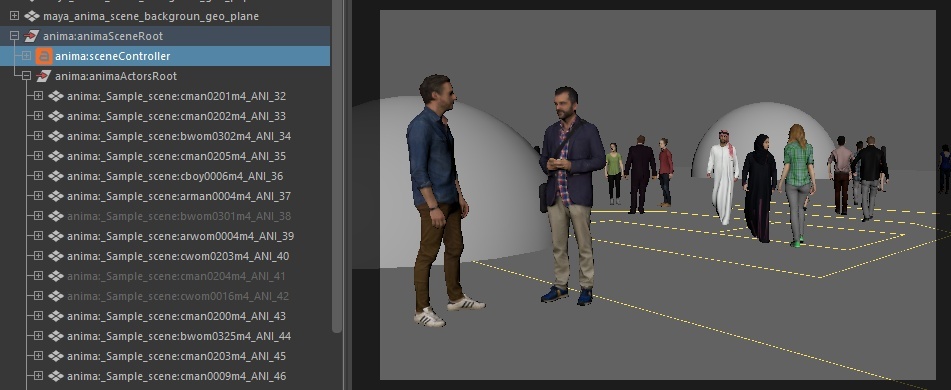Click the mesh icon of background geo plane
951x390 pixels.
click(x=32, y=16)
